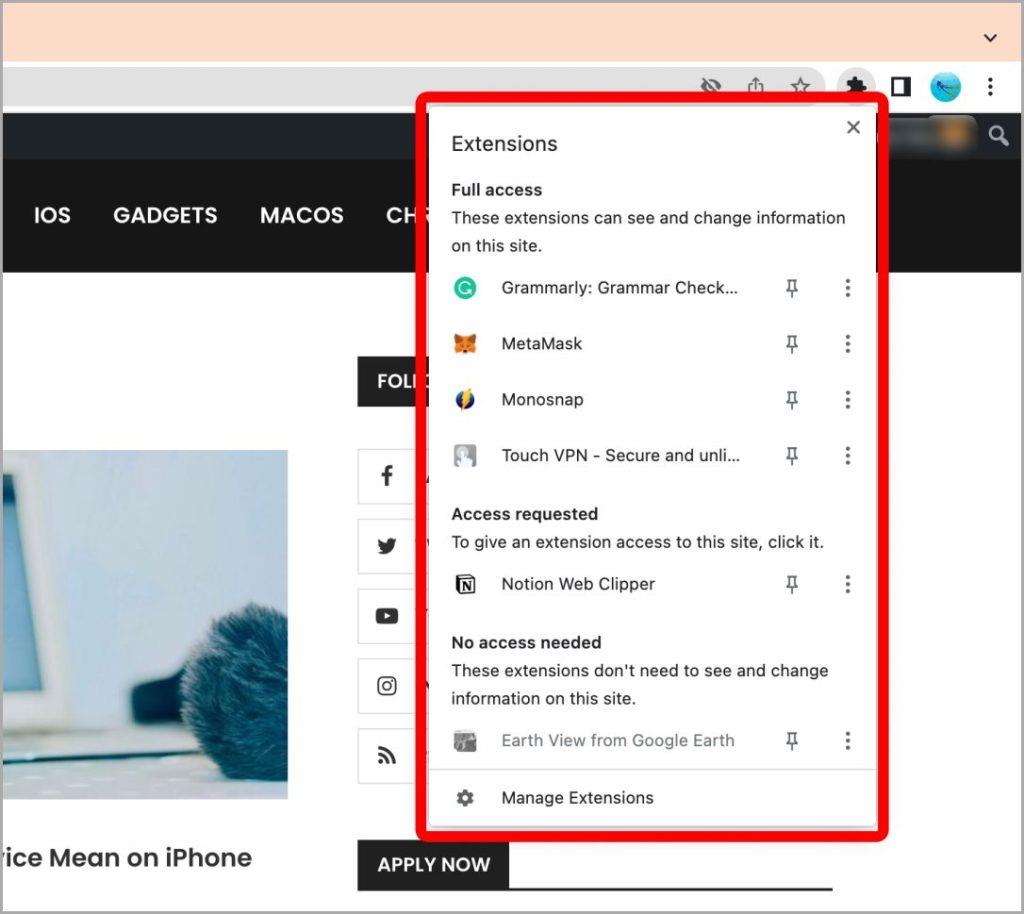Close the Extensions popup
Image resolution: width=1024 pixels, height=914 pixels.
(853, 127)
